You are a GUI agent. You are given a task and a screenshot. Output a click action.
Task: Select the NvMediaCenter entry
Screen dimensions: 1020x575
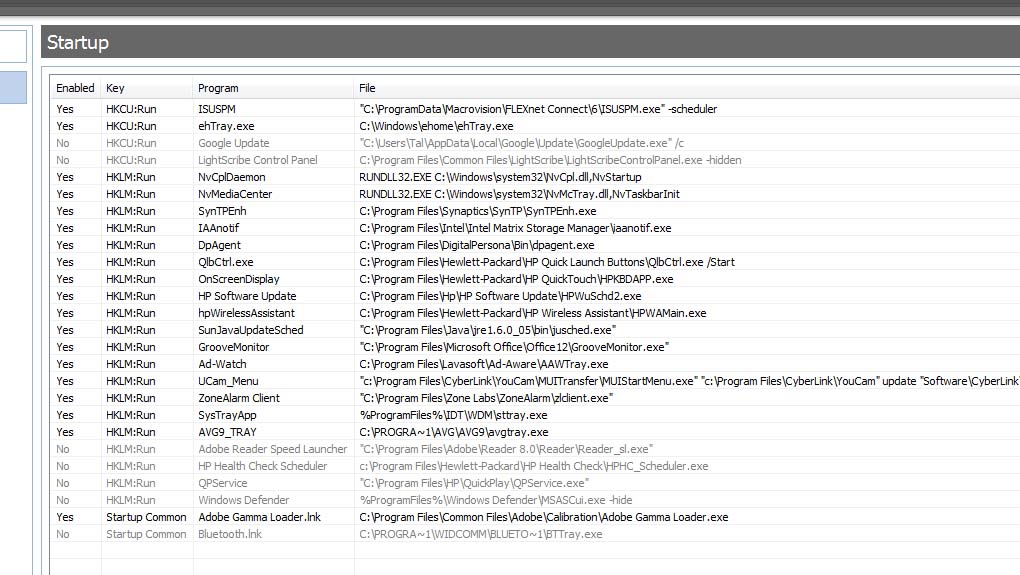pos(235,194)
